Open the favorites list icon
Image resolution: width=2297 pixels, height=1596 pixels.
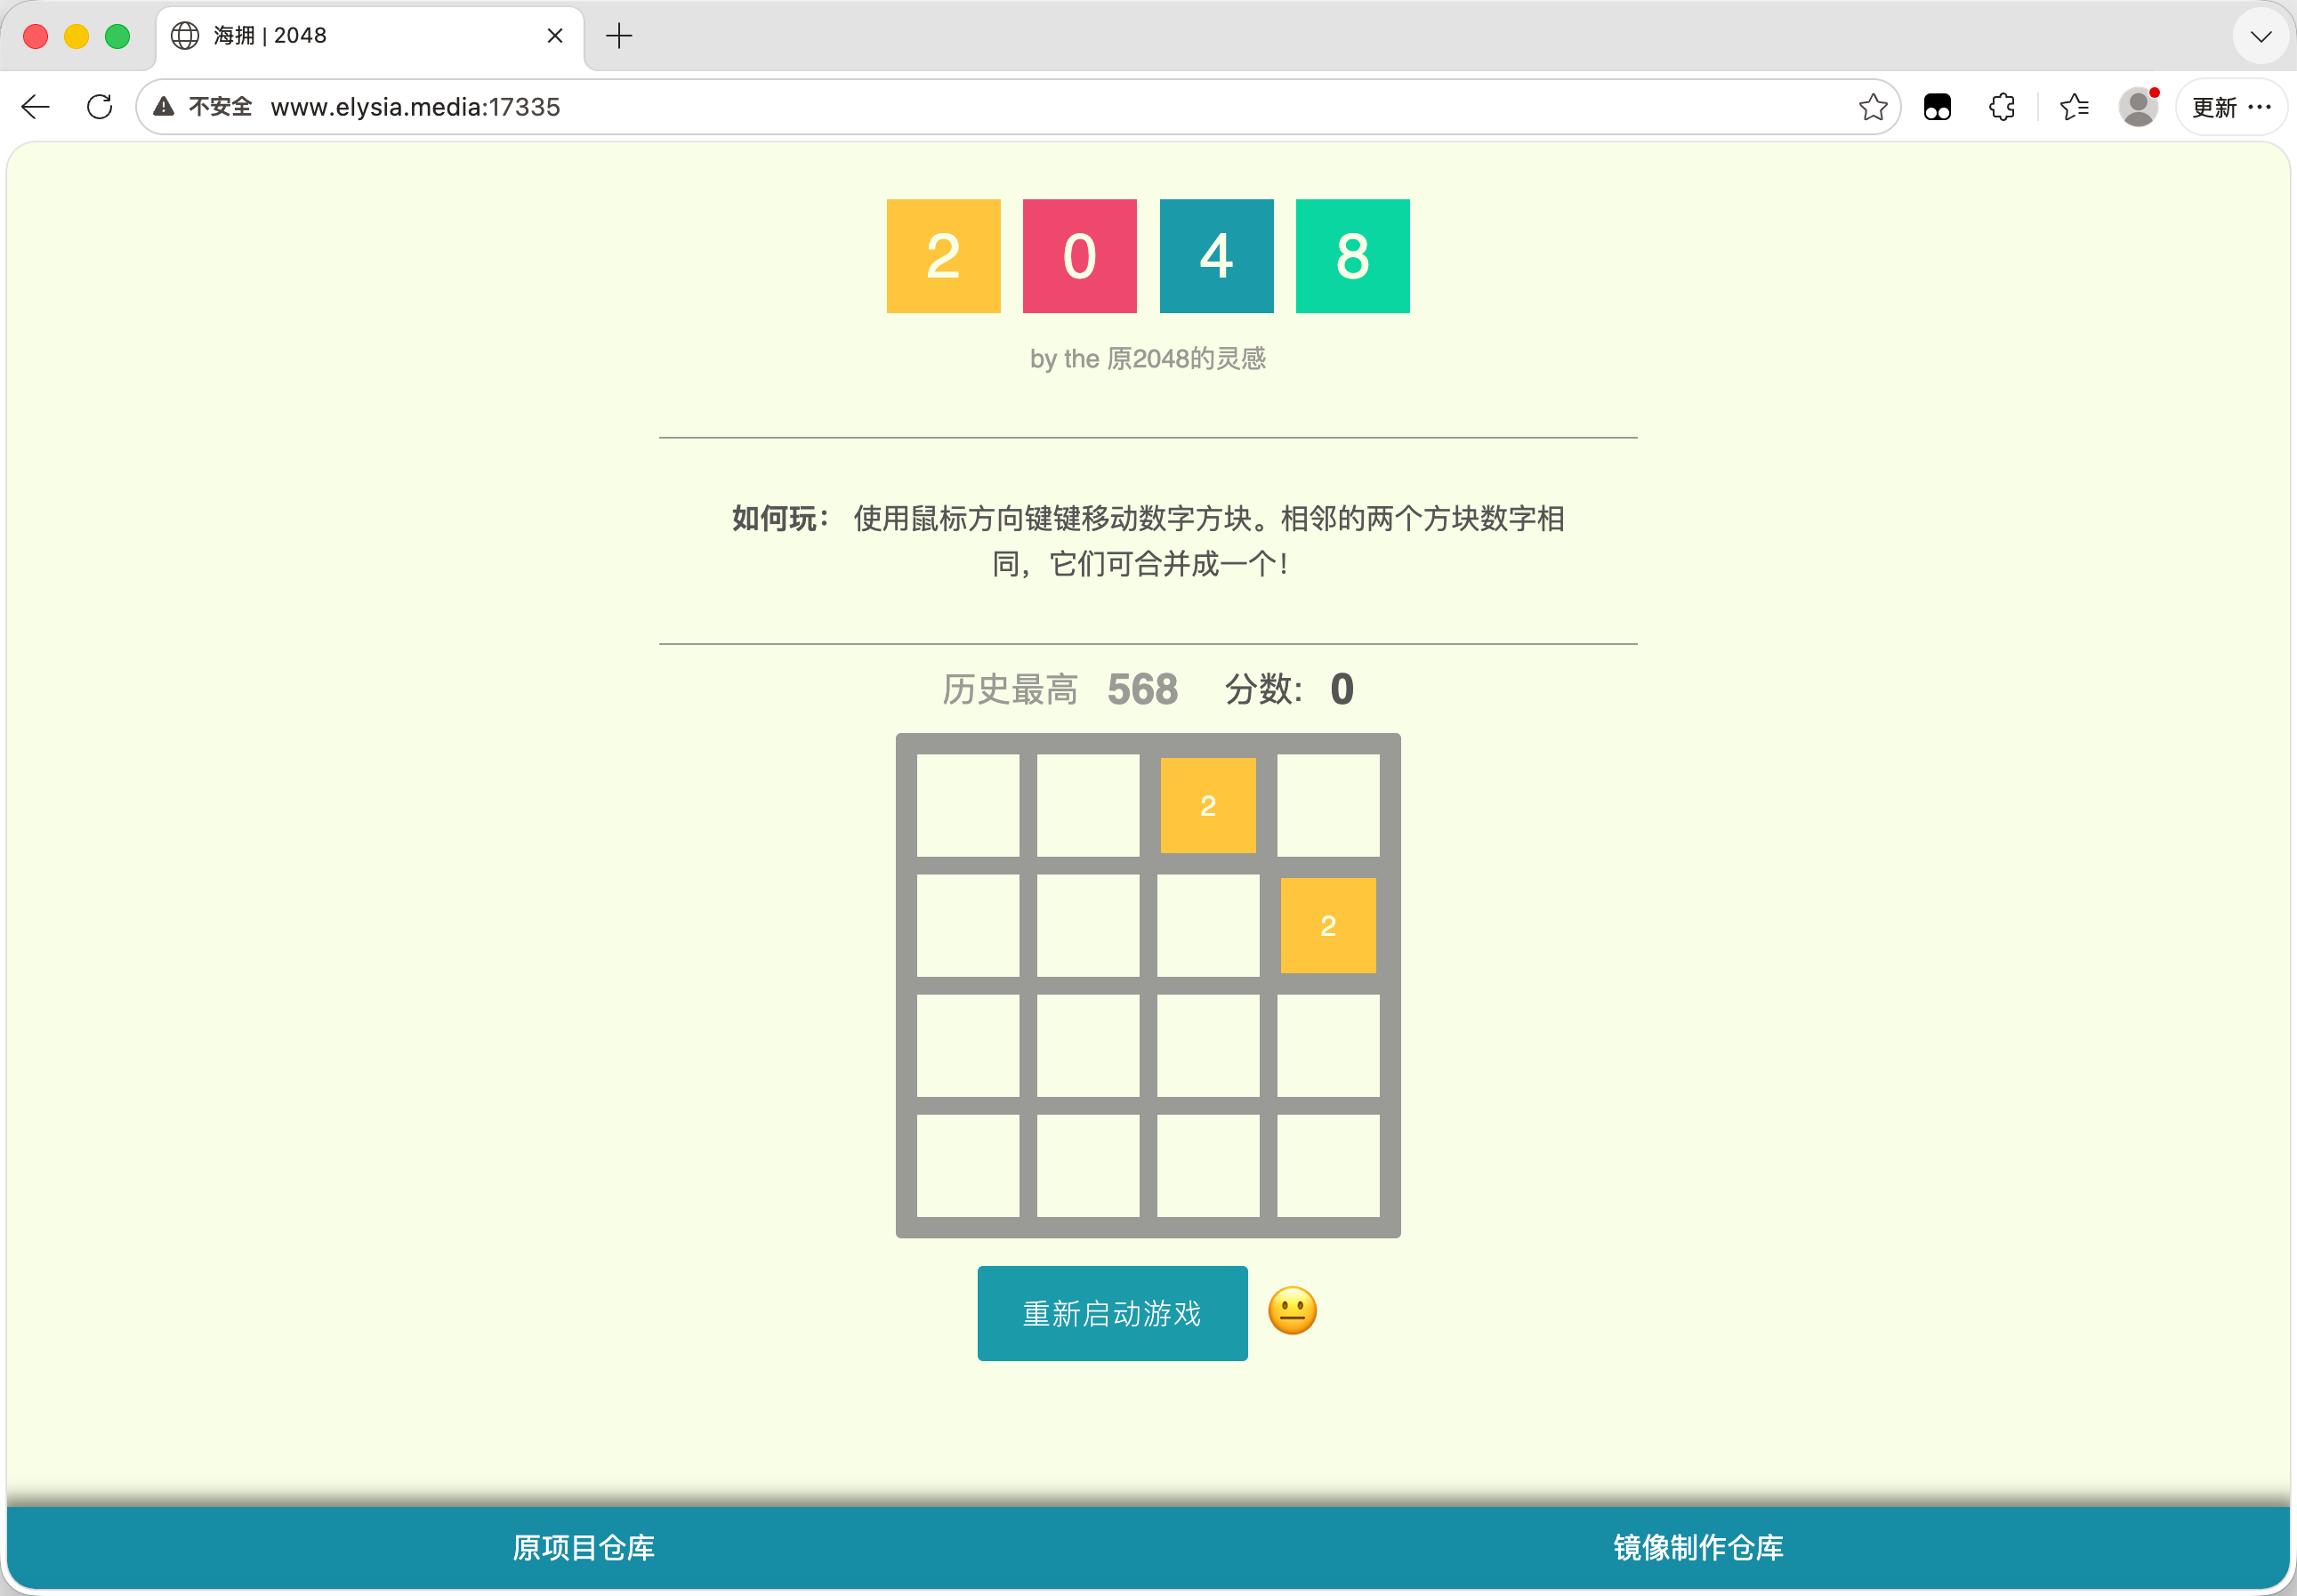click(x=2075, y=107)
